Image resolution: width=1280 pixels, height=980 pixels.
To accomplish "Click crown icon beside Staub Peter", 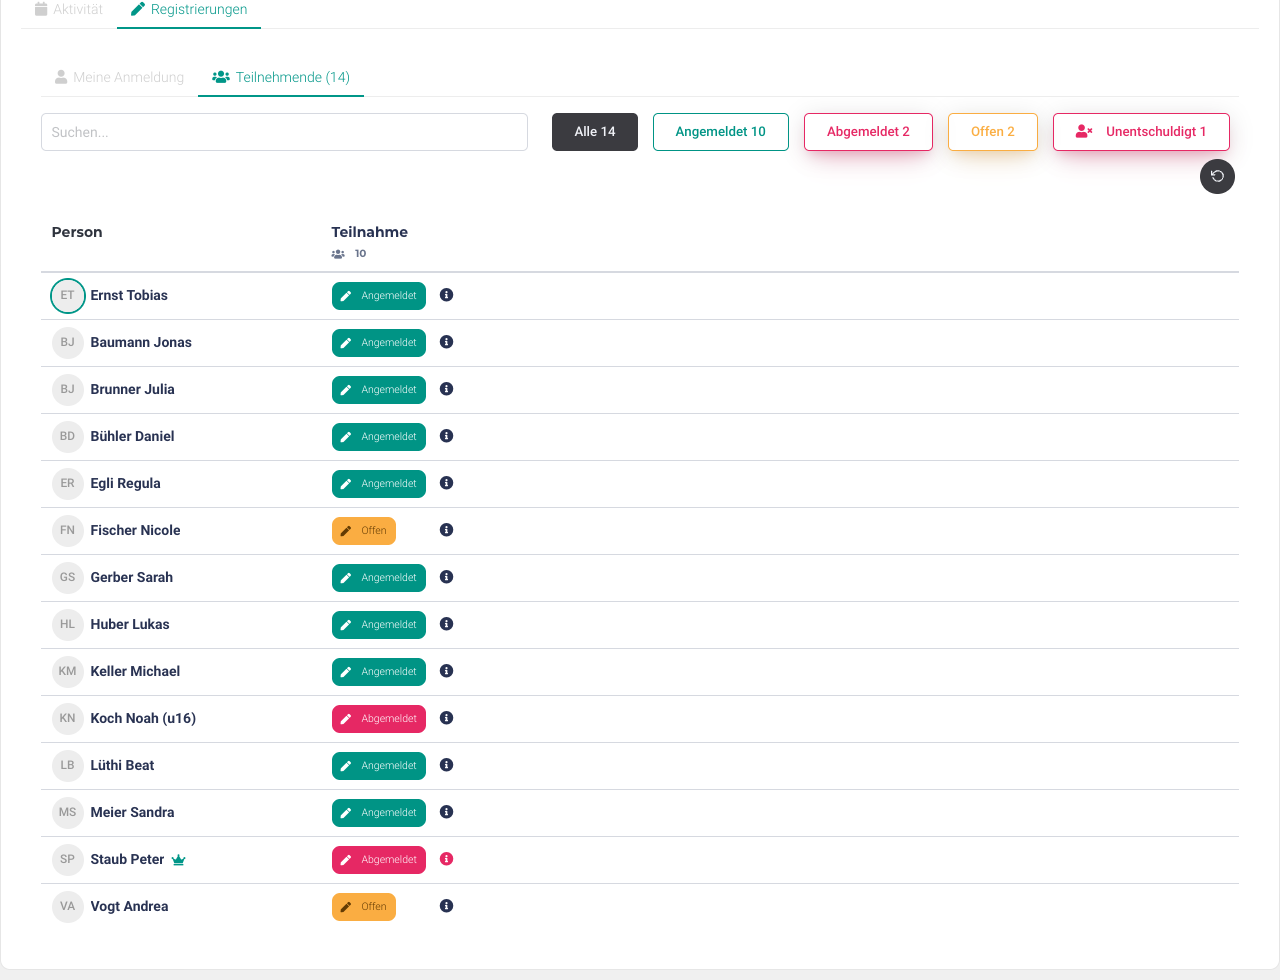I will tap(179, 860).
